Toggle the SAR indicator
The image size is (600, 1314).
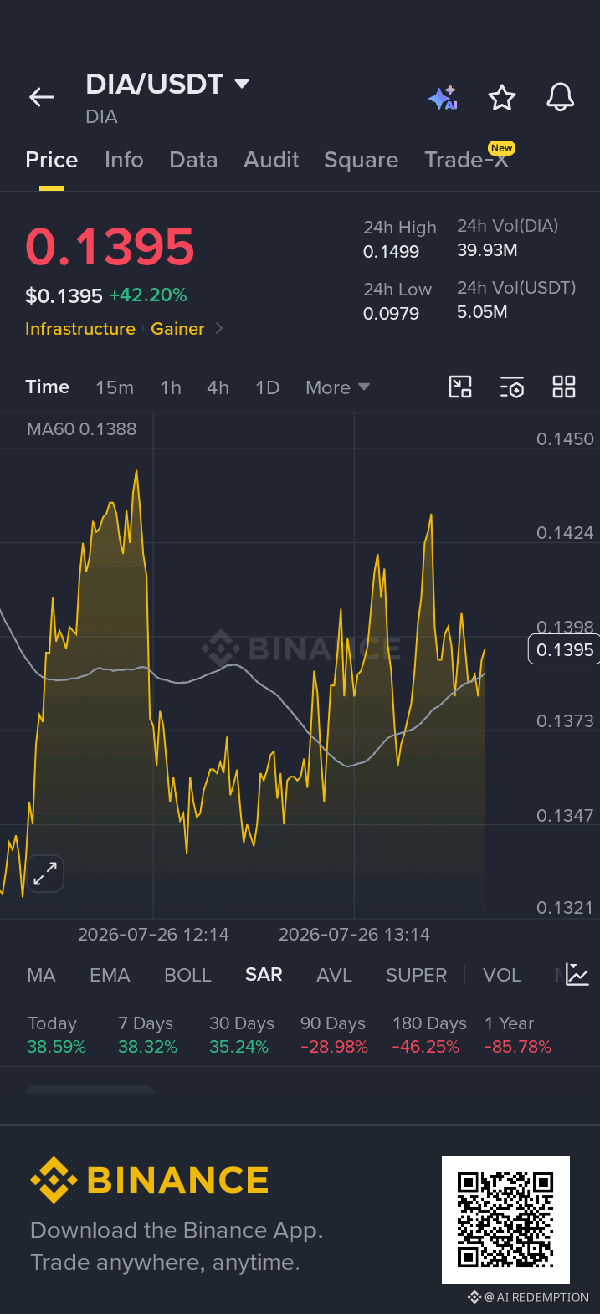coord(264,975)
